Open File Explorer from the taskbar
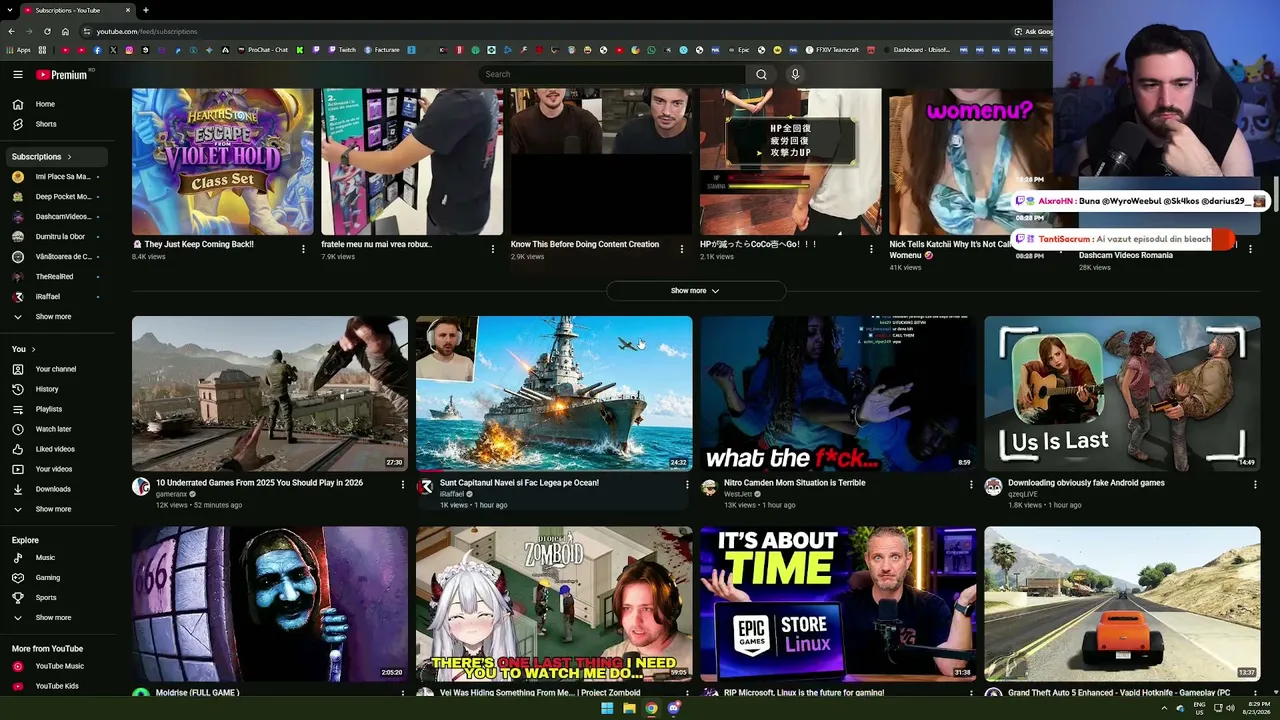Screen dimensions: 1280x720 click(629, 708)
